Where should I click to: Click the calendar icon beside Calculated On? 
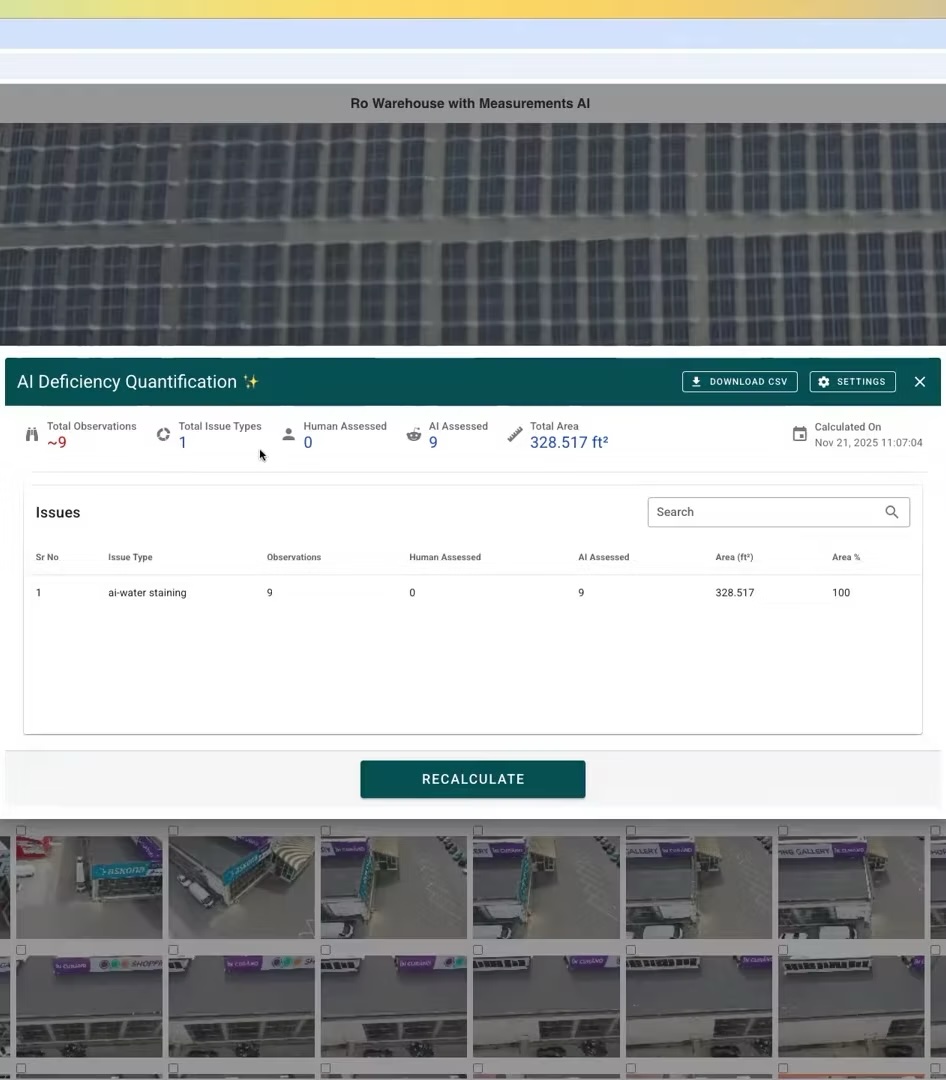[x=799, y=434]
